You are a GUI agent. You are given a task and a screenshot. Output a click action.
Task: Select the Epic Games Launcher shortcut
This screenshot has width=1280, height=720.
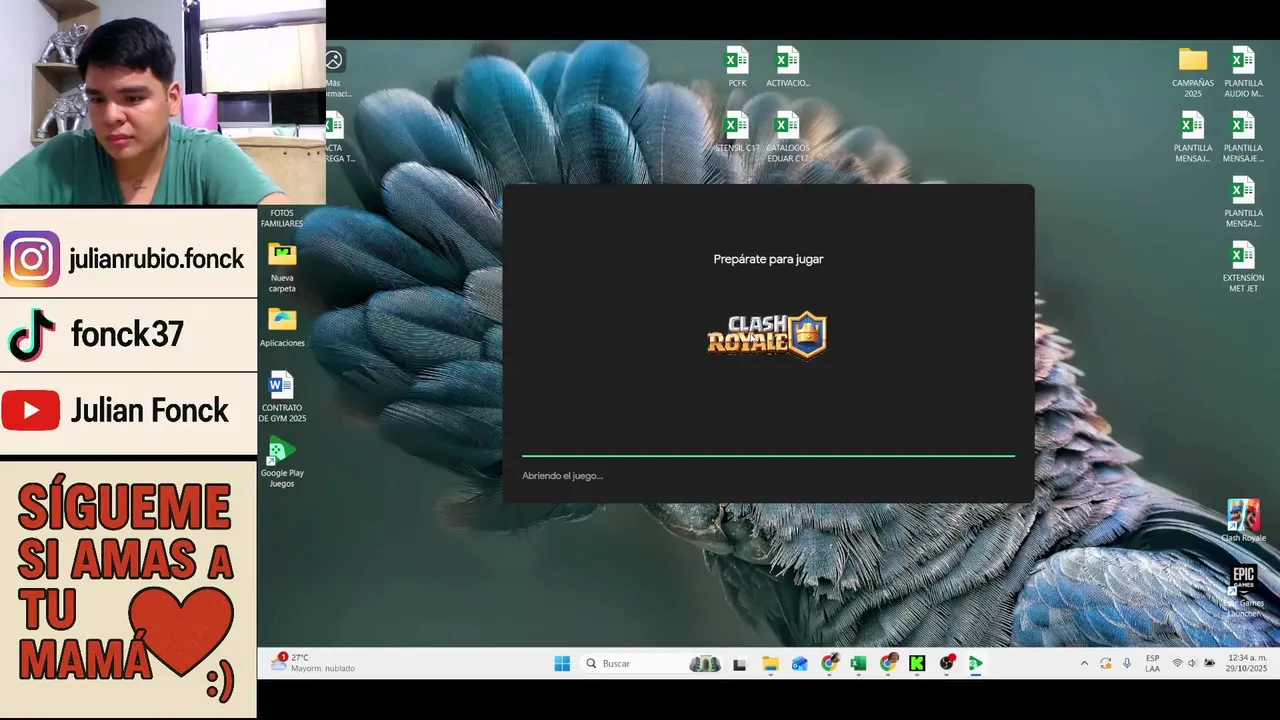point(1243,591)
